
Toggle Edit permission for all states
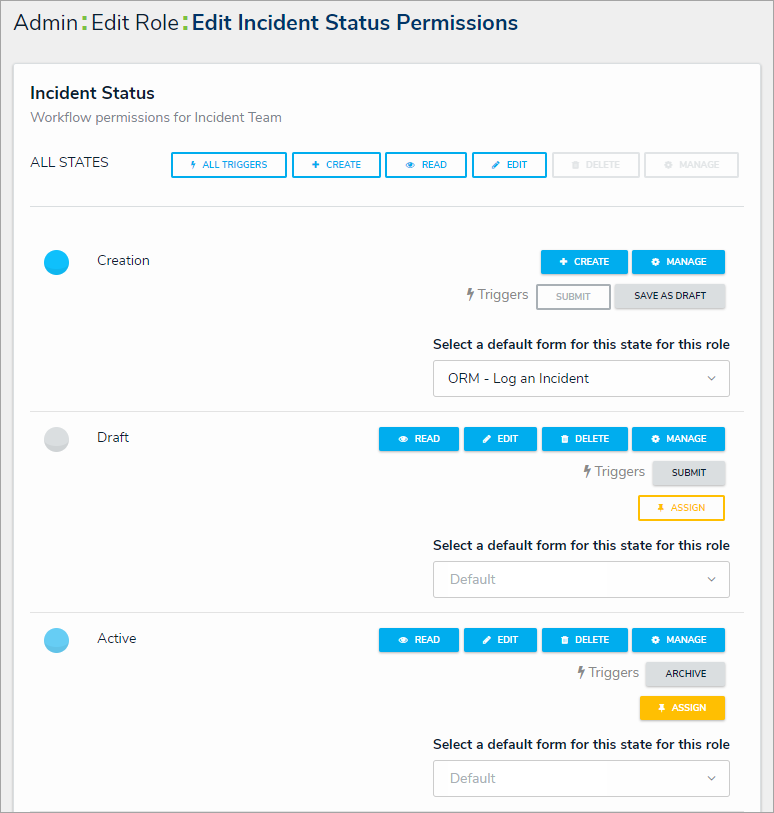[509, 165]
